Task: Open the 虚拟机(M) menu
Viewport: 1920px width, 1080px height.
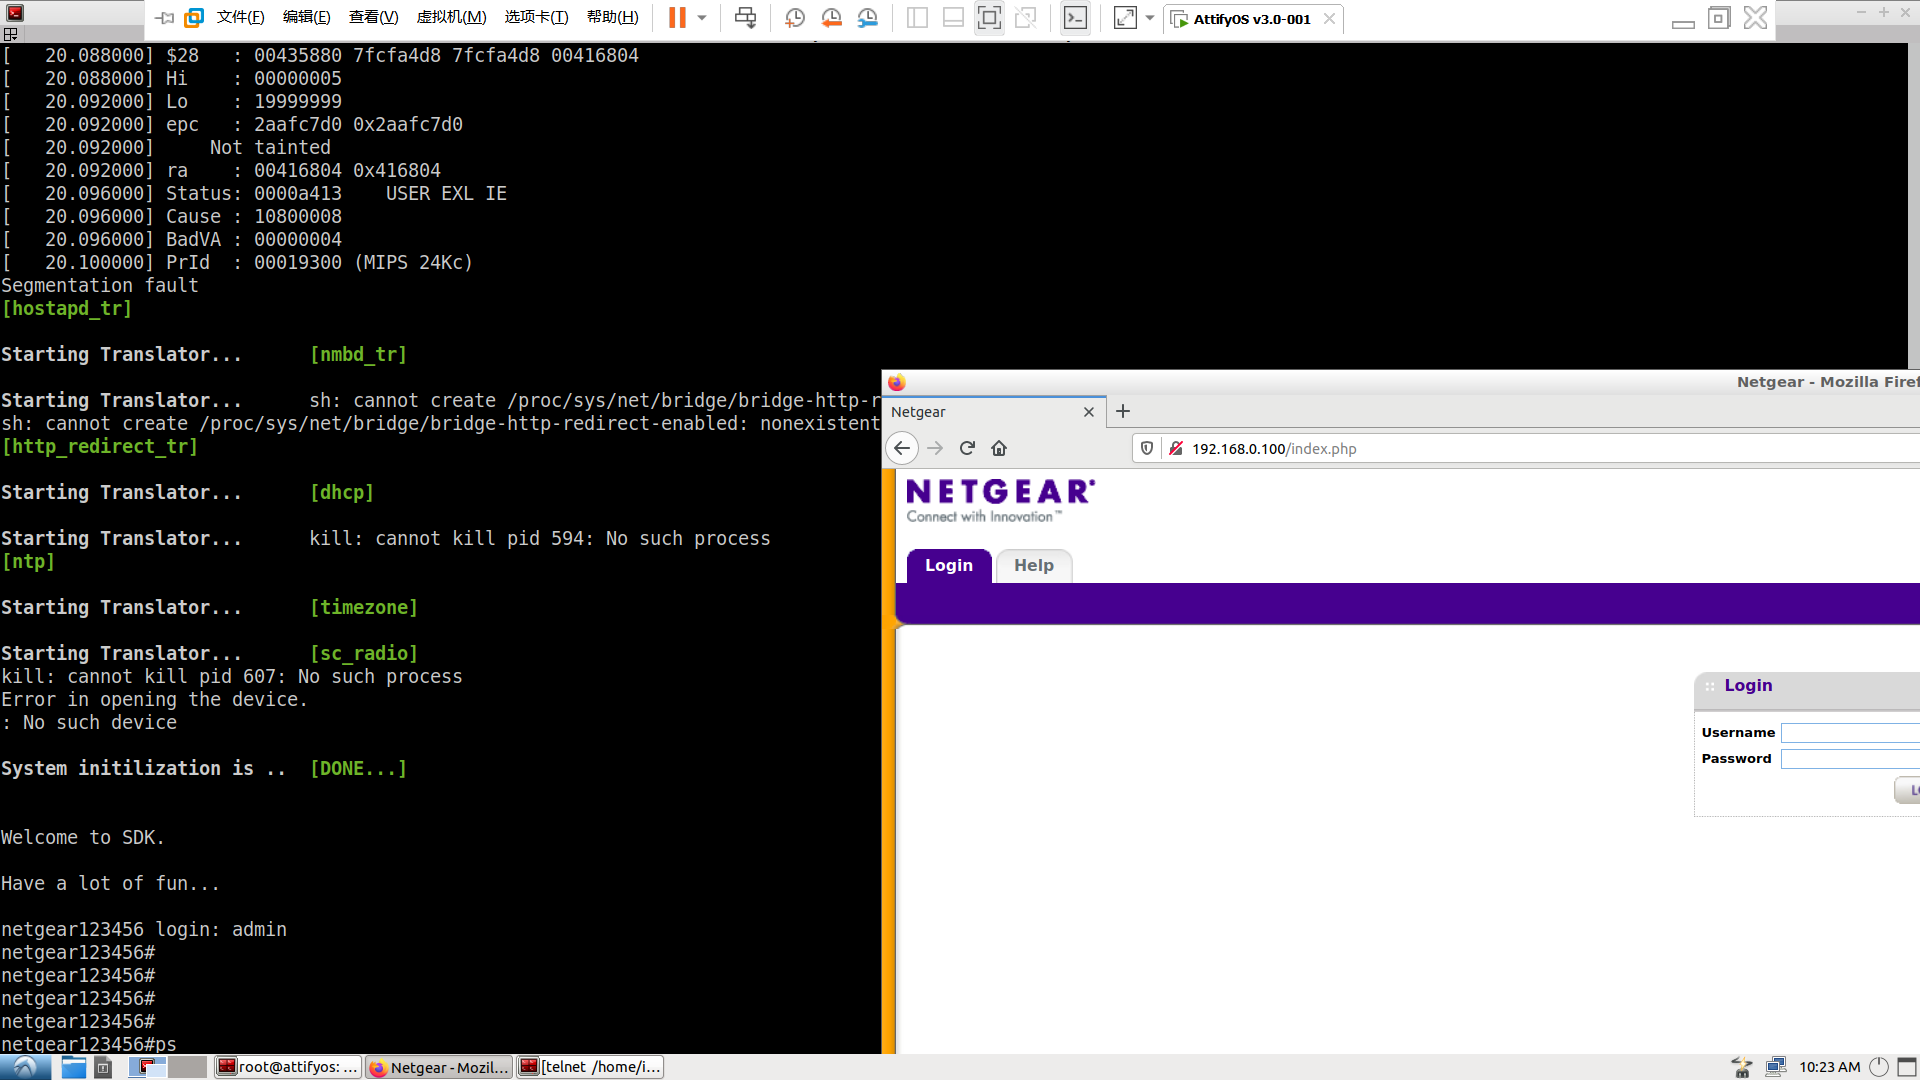Action: (x=451, y=18)
